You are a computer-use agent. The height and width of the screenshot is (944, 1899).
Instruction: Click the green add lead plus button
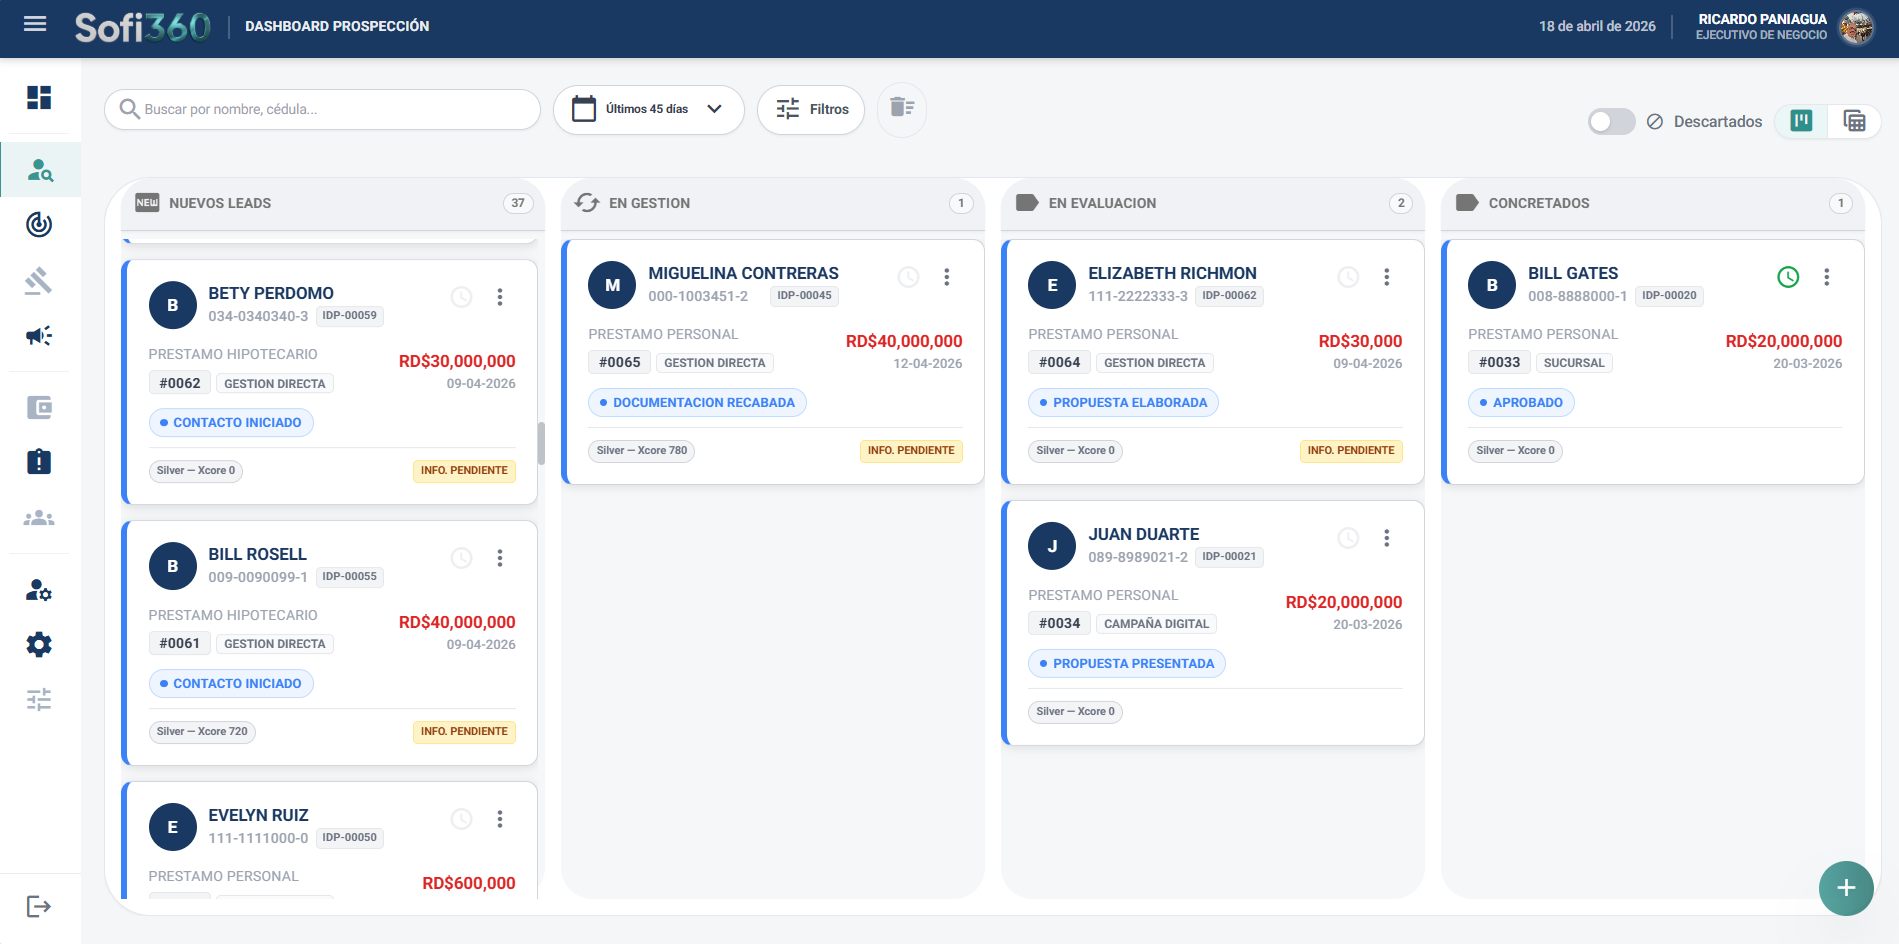tap(1846, 888)
